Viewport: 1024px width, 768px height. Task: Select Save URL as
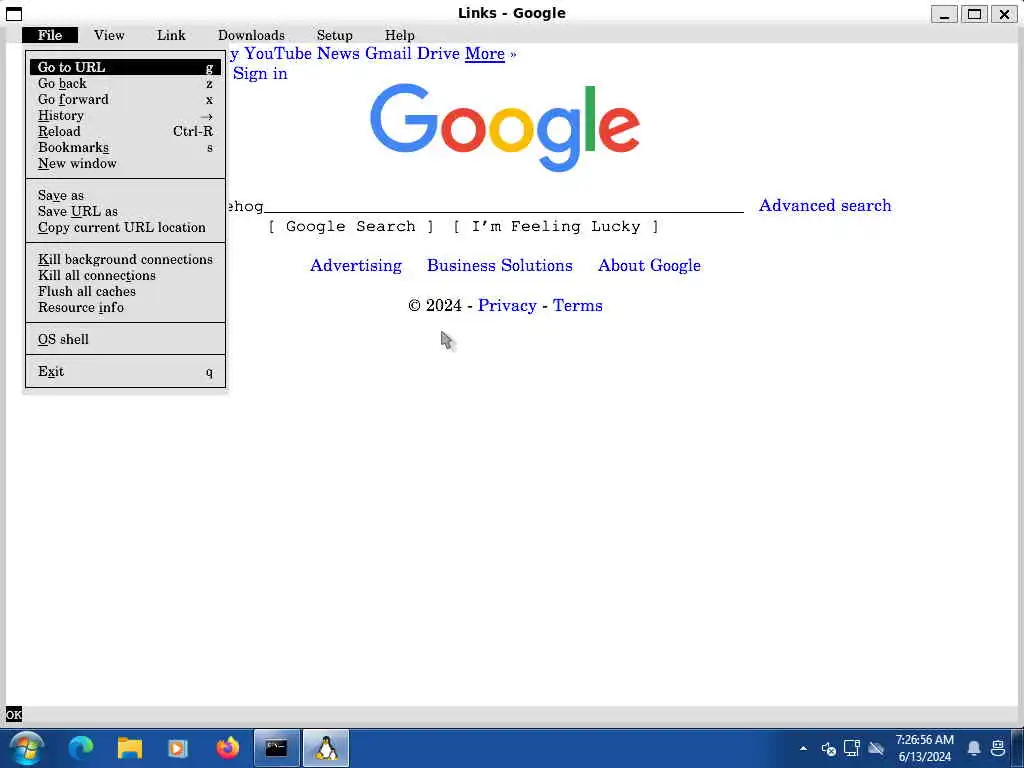click(x=125, y=211)
